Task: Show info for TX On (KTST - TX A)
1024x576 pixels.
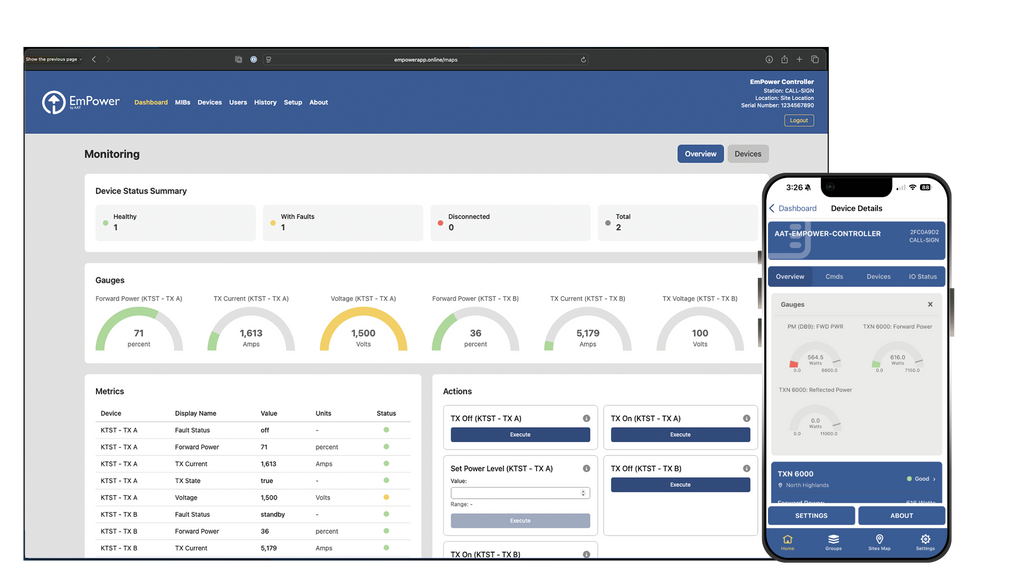Action: tap(746, 419)
